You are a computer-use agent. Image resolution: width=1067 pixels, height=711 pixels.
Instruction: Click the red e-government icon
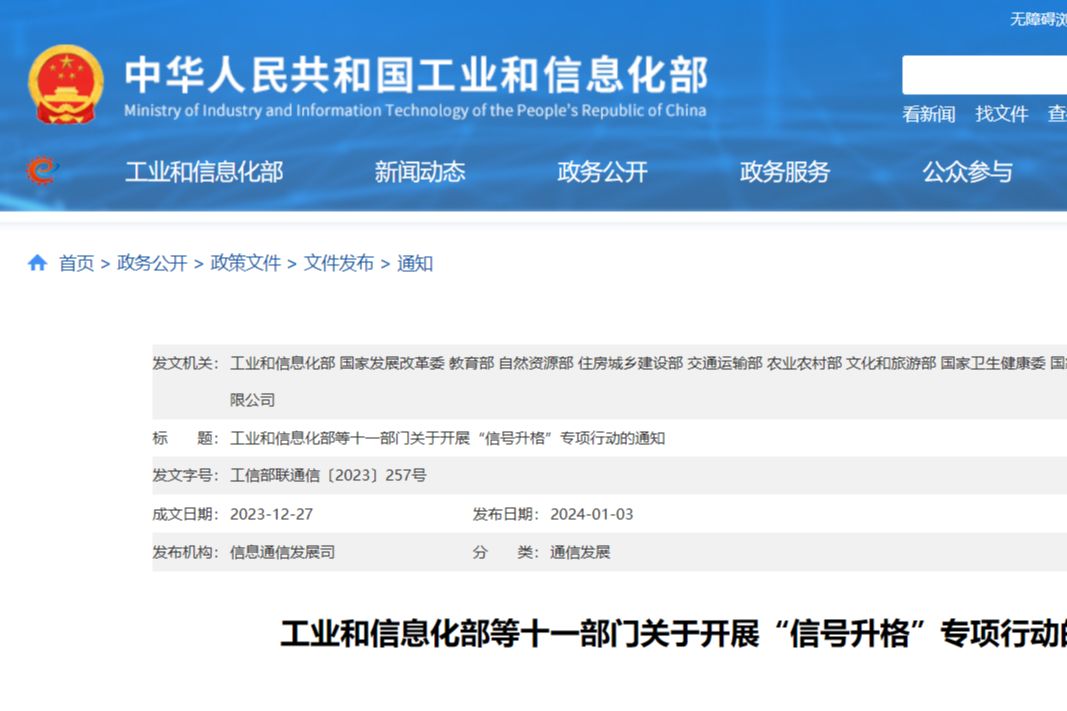(x=42, y=170)
